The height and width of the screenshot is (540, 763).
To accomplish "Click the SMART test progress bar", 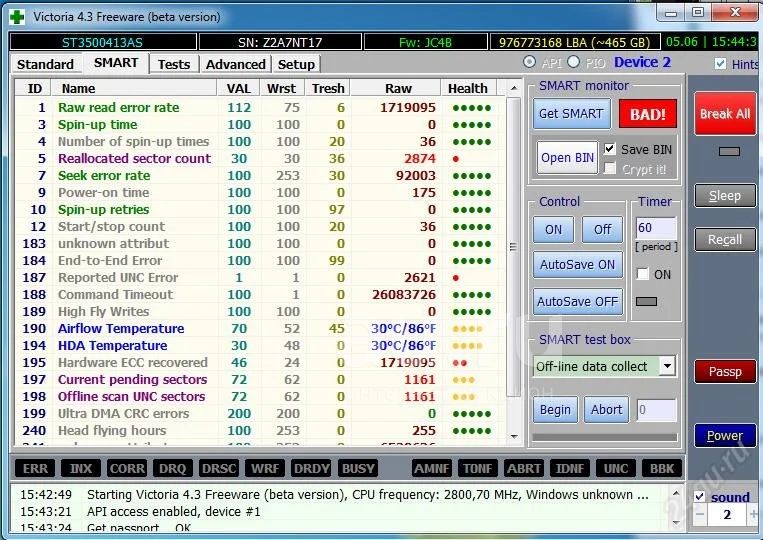I will pyautogui.click(x=605, y=437).
